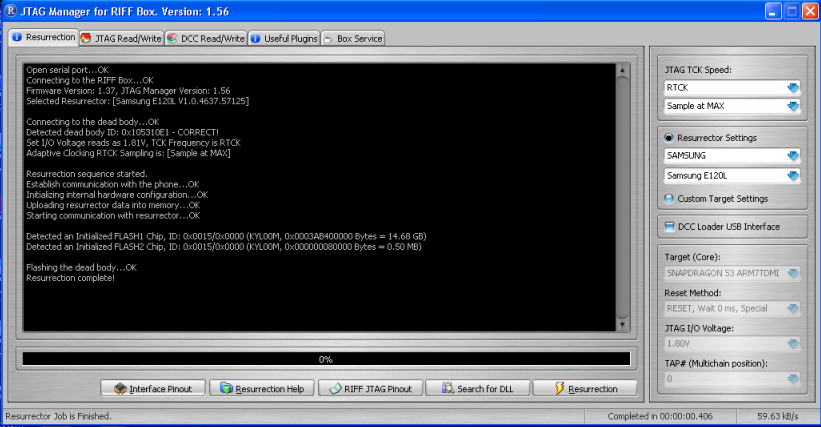Screen dimensions: 821x427
Task: Click 'Flashing the dead body...OK' line
Action: point(81,267)
